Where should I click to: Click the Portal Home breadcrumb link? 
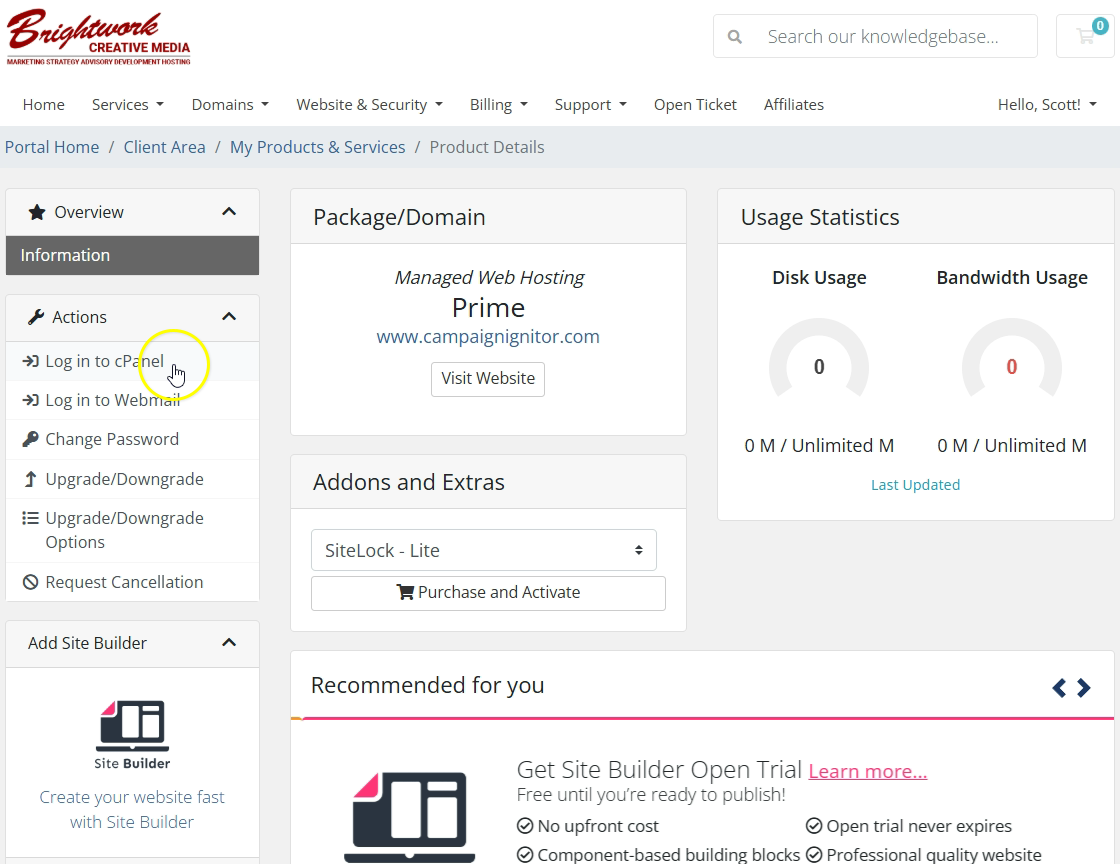coord(52,147)
